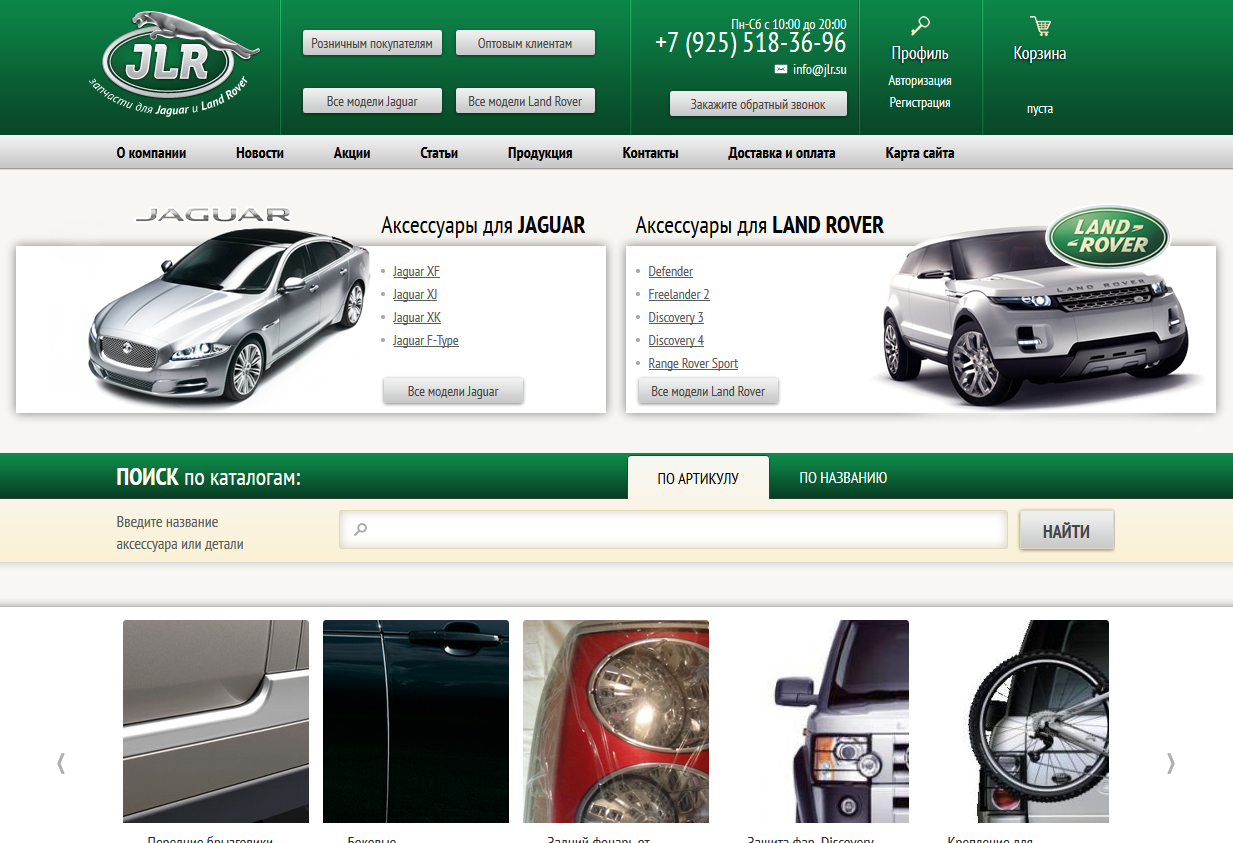Advance carousel with the right arrow
Image resolution: width=1233 pixels, height=843 pixels.
click(x=1171, y=763)
